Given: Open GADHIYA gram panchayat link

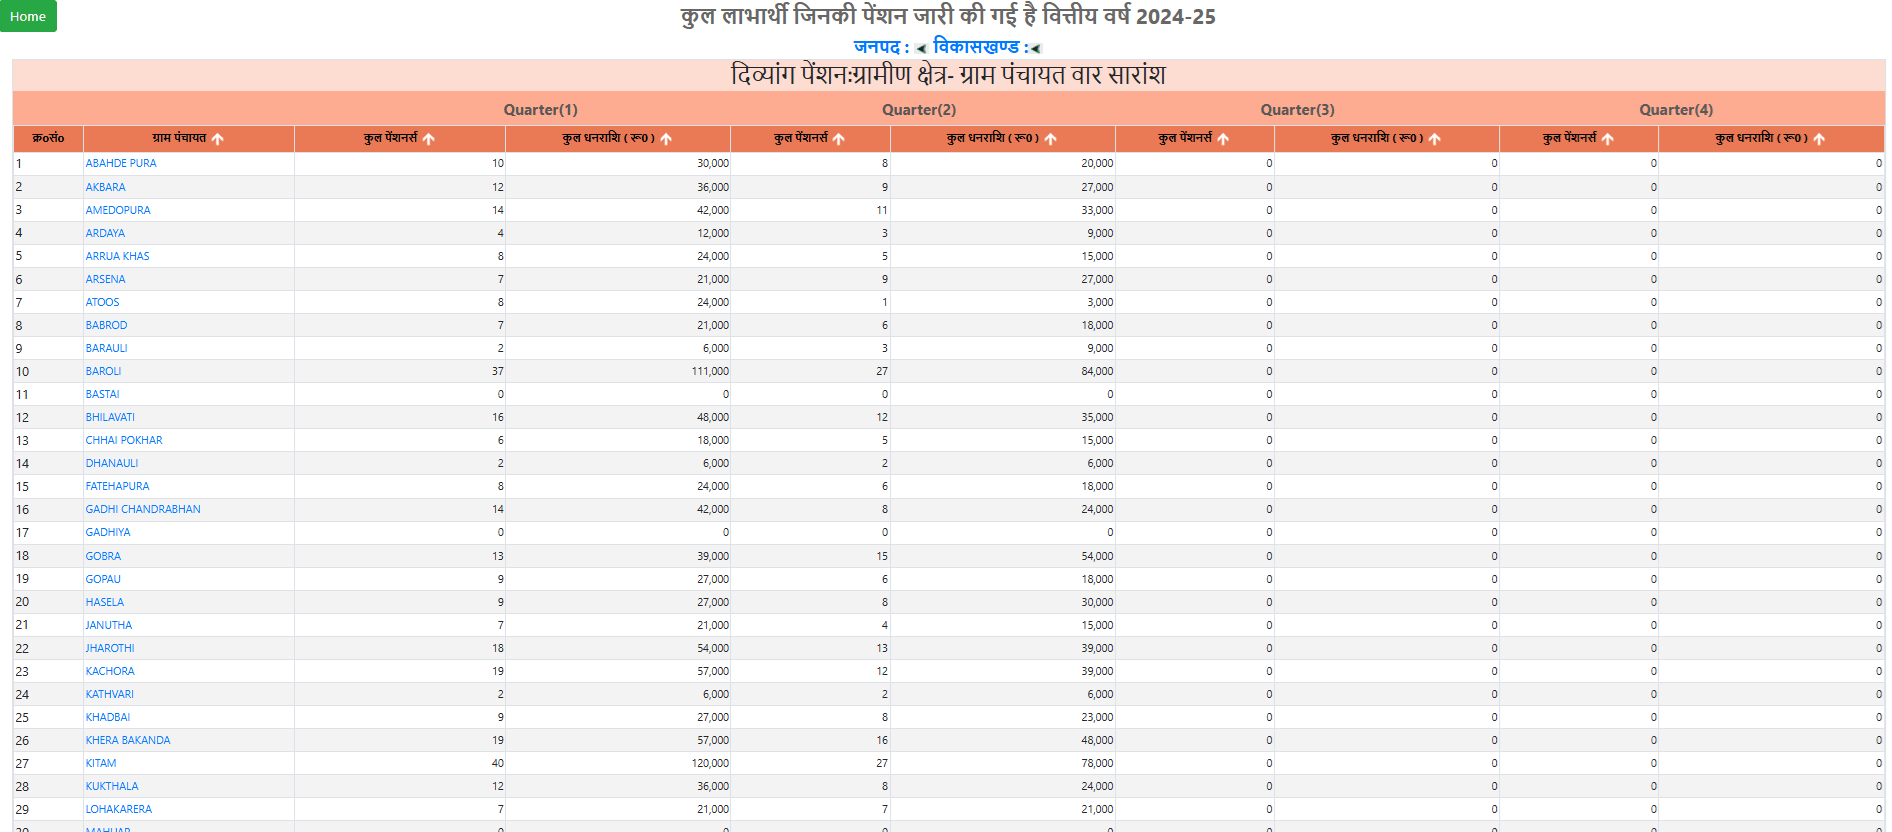Looking at the screenshot, I should [108, 532].
